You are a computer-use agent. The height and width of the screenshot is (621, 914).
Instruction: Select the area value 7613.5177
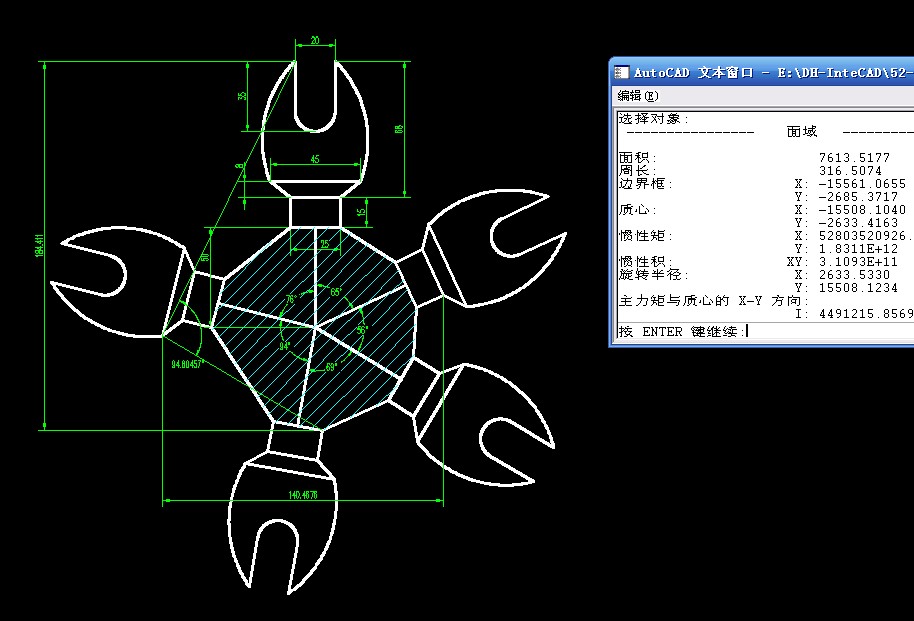854,158
